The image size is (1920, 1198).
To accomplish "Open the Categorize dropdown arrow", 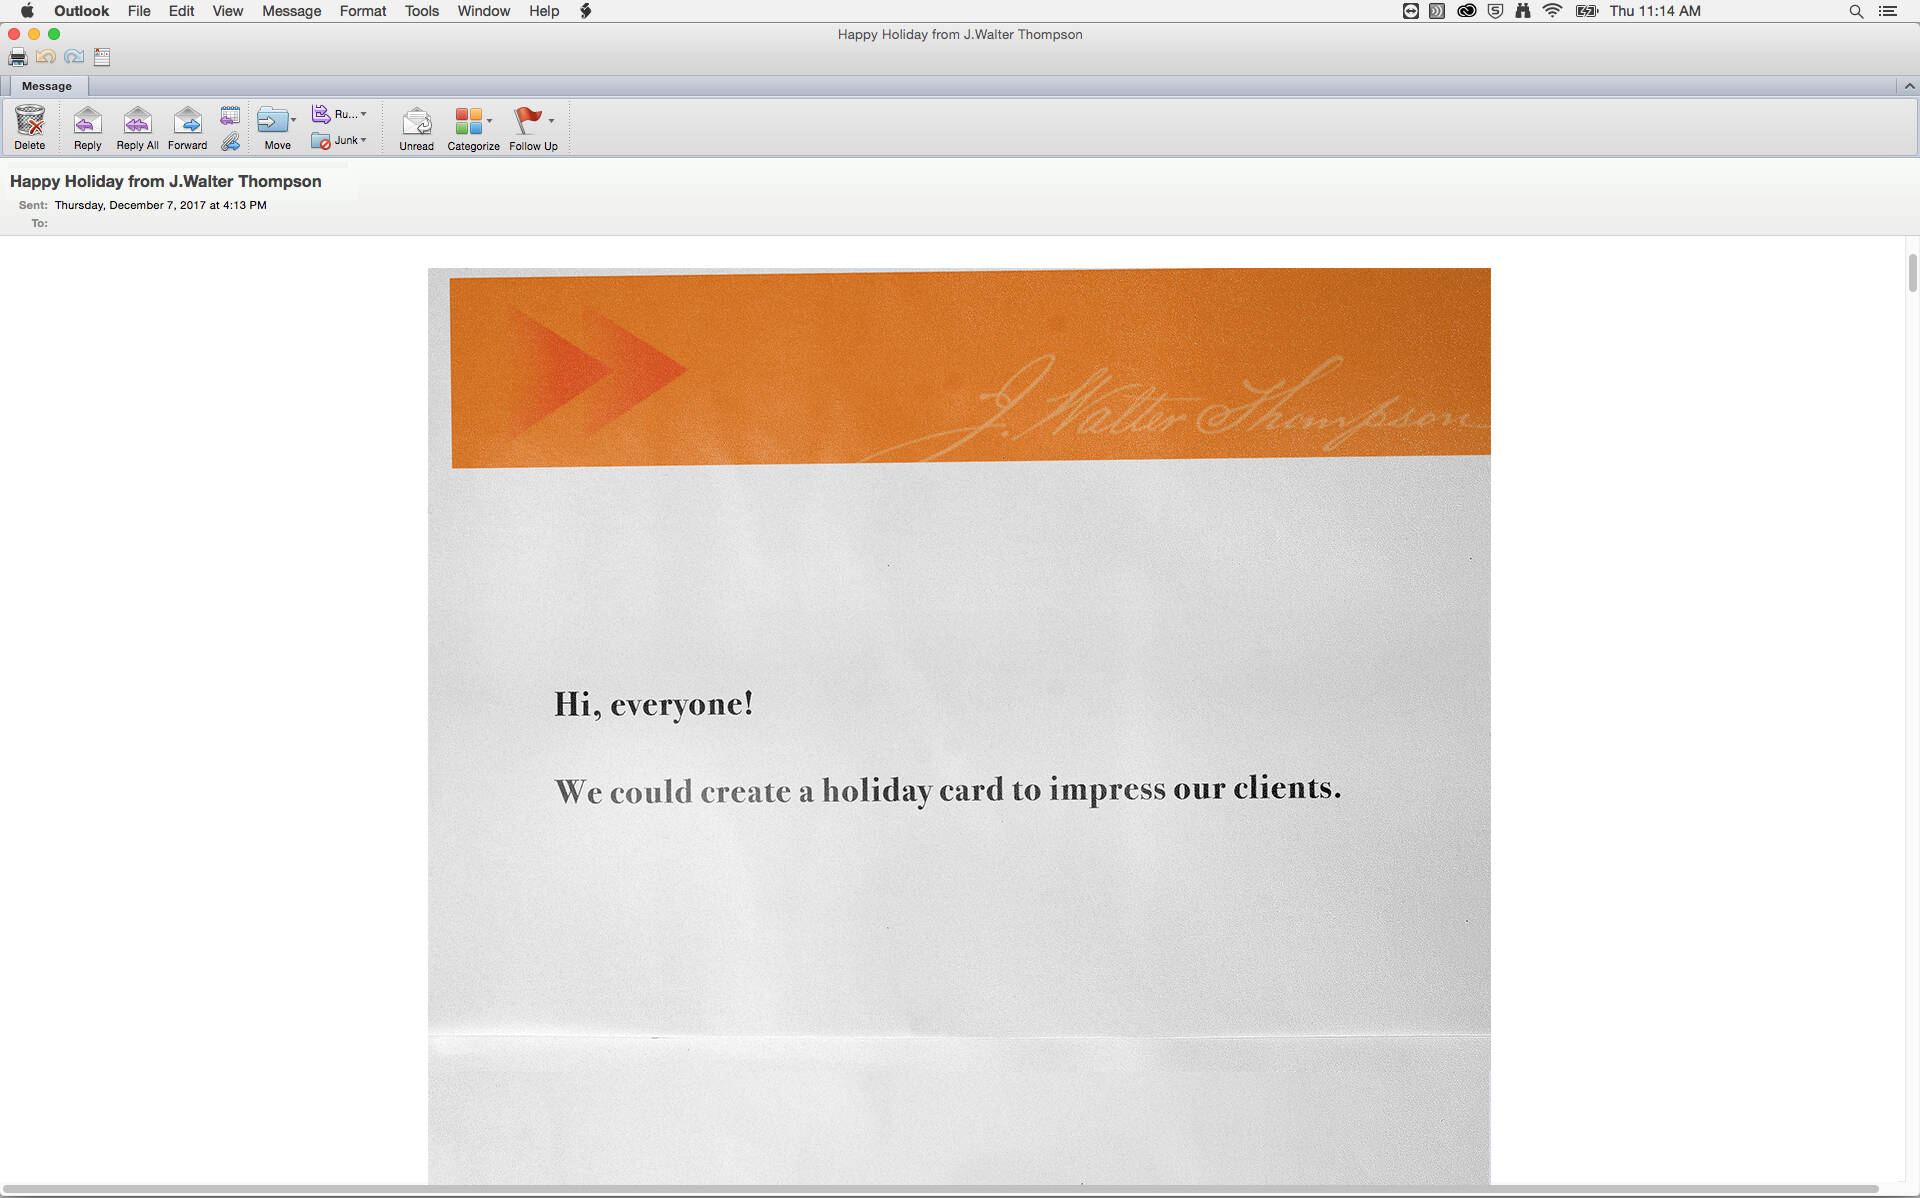I will tap(489, 121).
